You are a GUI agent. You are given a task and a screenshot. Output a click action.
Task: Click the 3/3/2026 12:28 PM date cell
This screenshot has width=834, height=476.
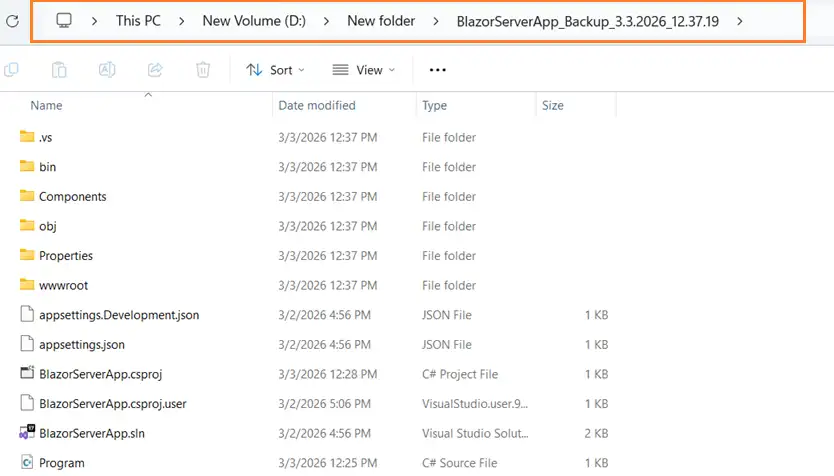pos(328,374)
